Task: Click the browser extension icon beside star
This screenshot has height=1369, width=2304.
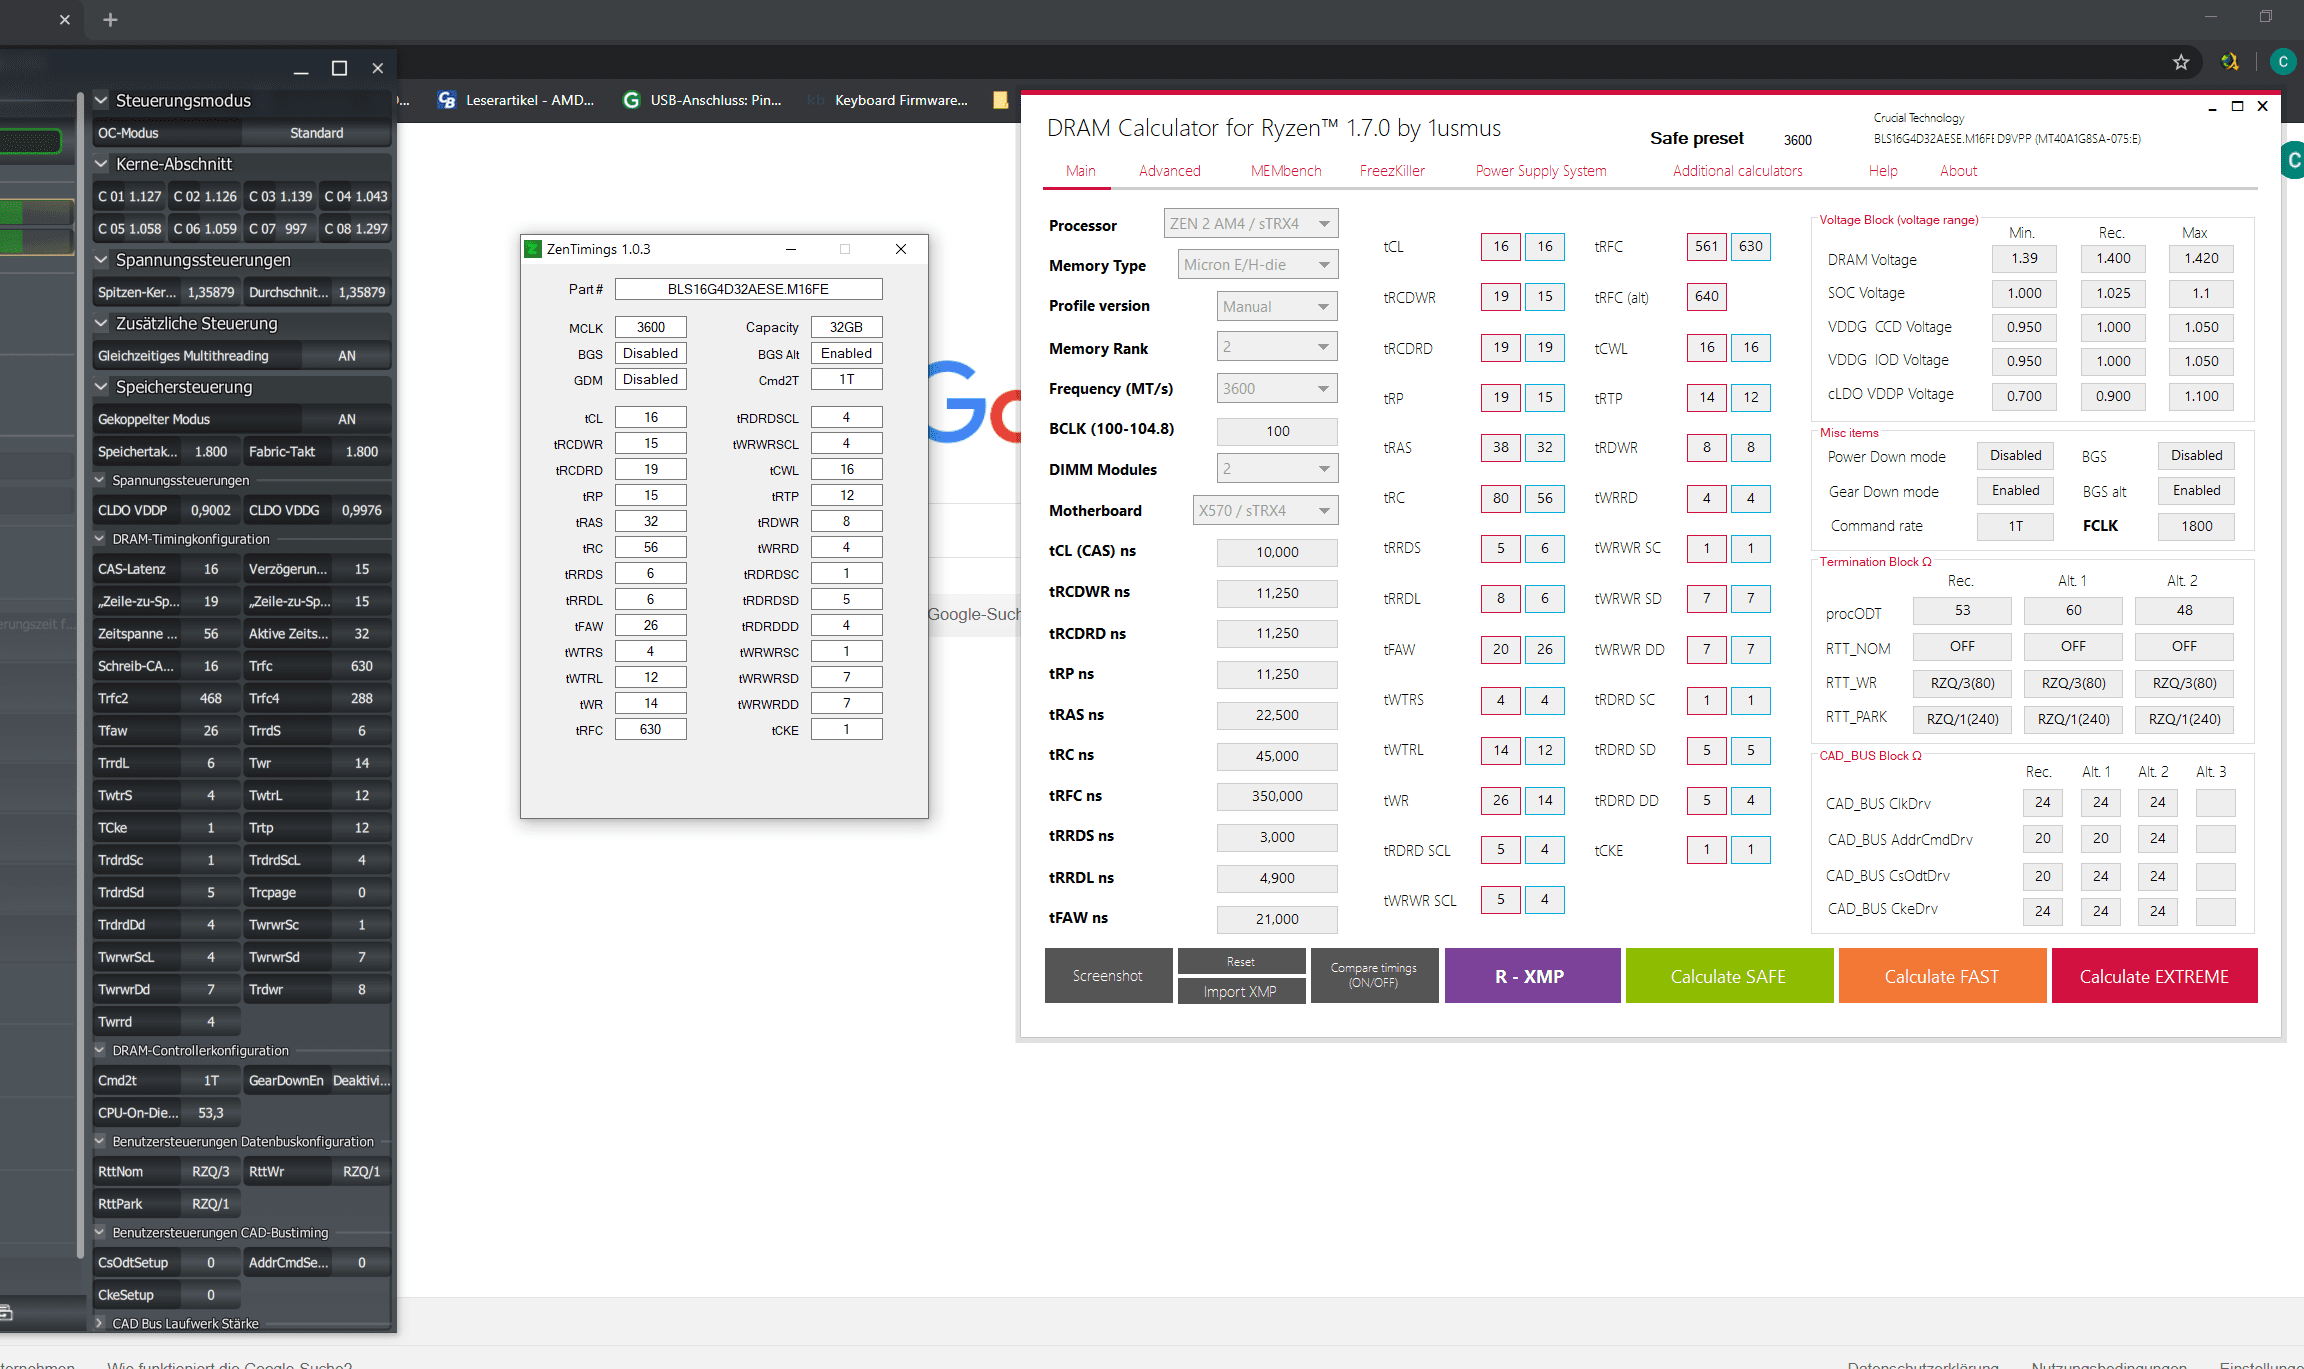Action: pos(2230,62)
